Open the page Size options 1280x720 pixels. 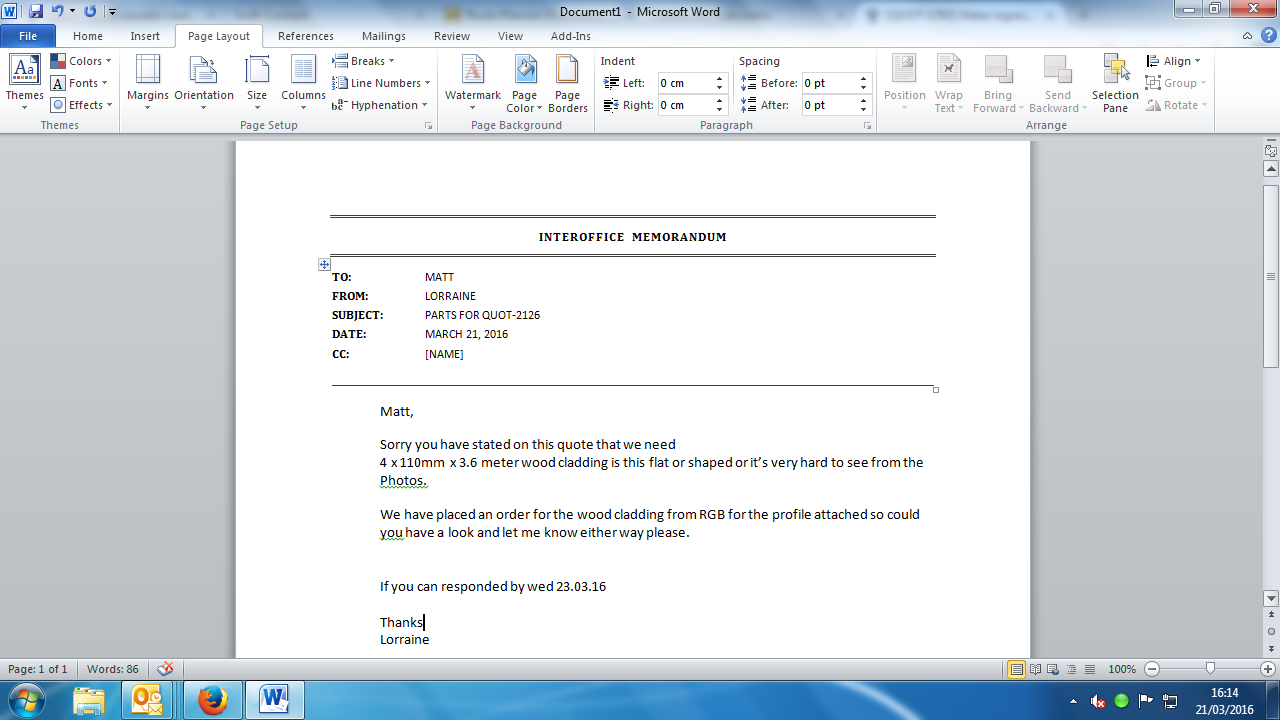point(257,82)
